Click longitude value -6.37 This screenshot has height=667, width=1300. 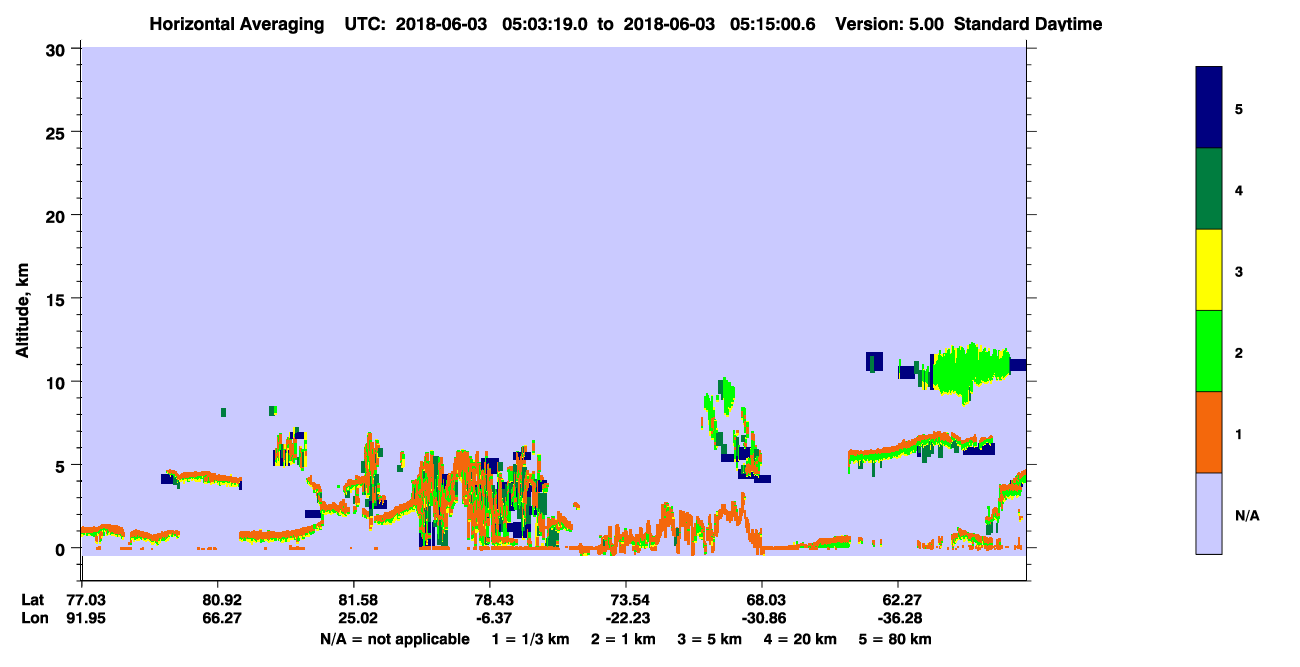[x=494, y=618]
